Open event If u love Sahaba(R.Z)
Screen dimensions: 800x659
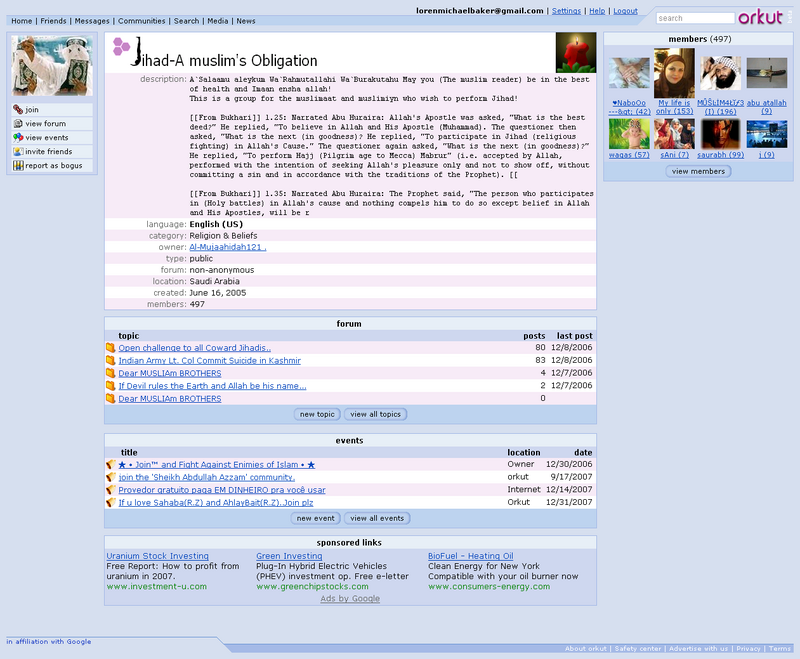pos(215,503)
